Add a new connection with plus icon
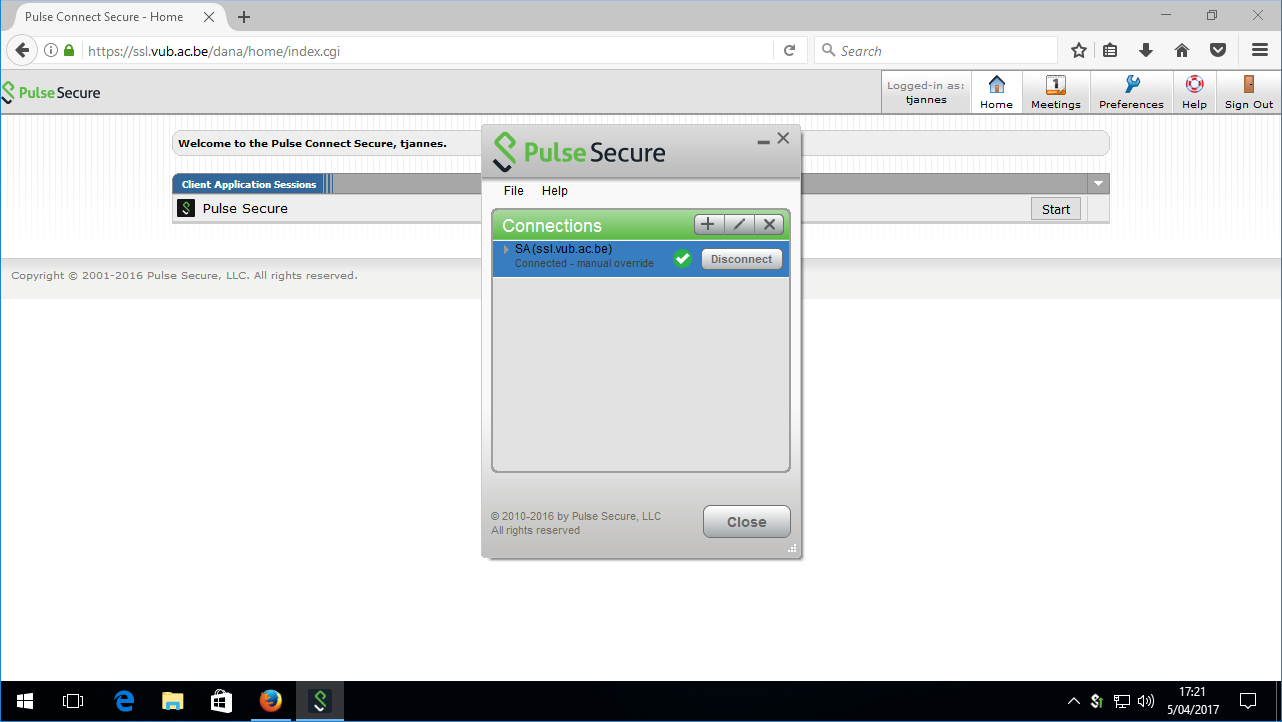 (x=708, y=224)
